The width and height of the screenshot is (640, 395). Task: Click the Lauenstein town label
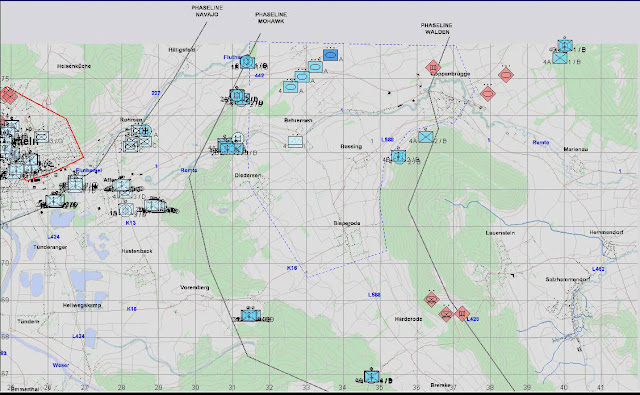pyautogui.click(x=500, y=233)
